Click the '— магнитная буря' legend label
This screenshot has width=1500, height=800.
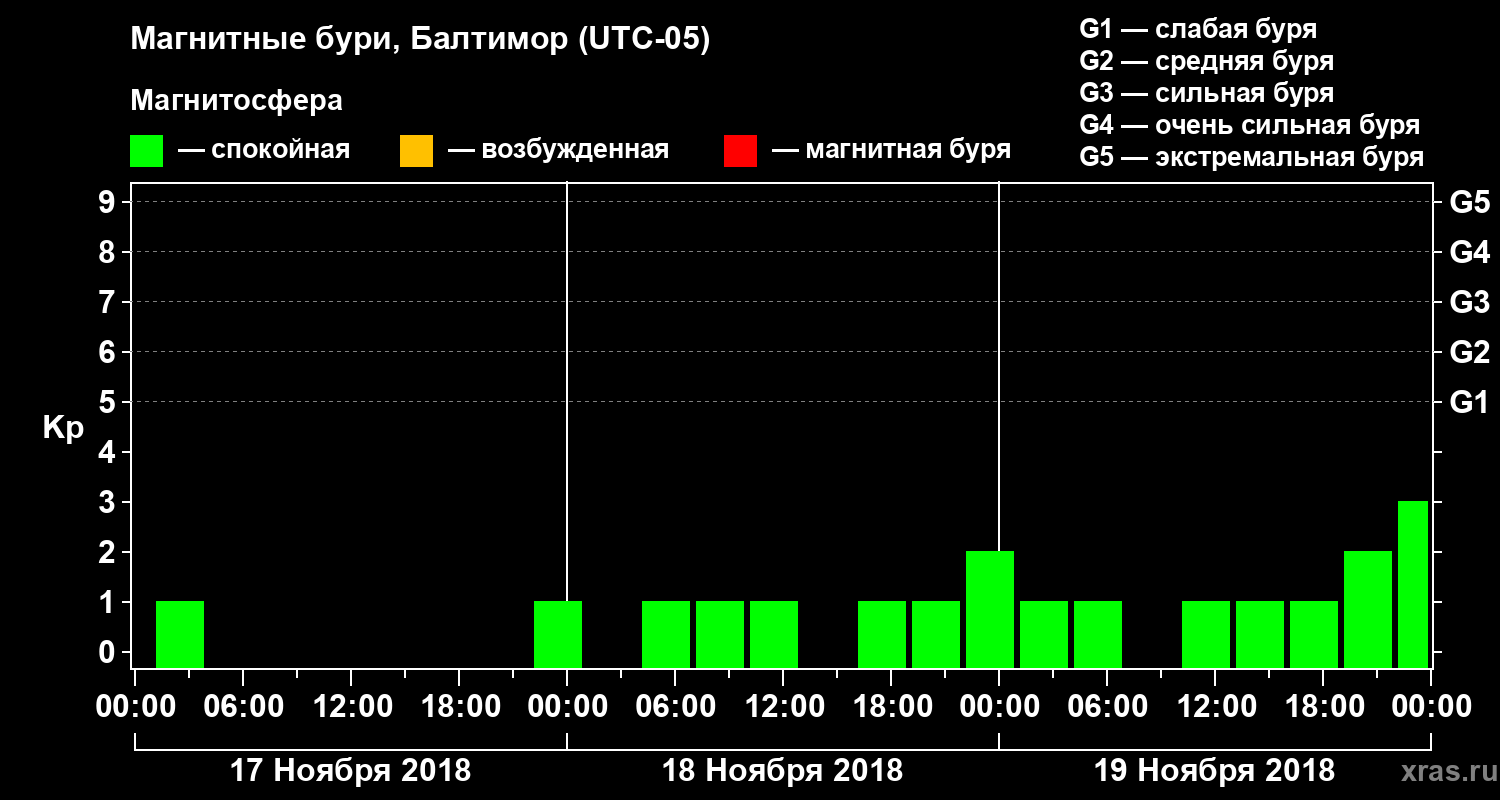[891, 150]
